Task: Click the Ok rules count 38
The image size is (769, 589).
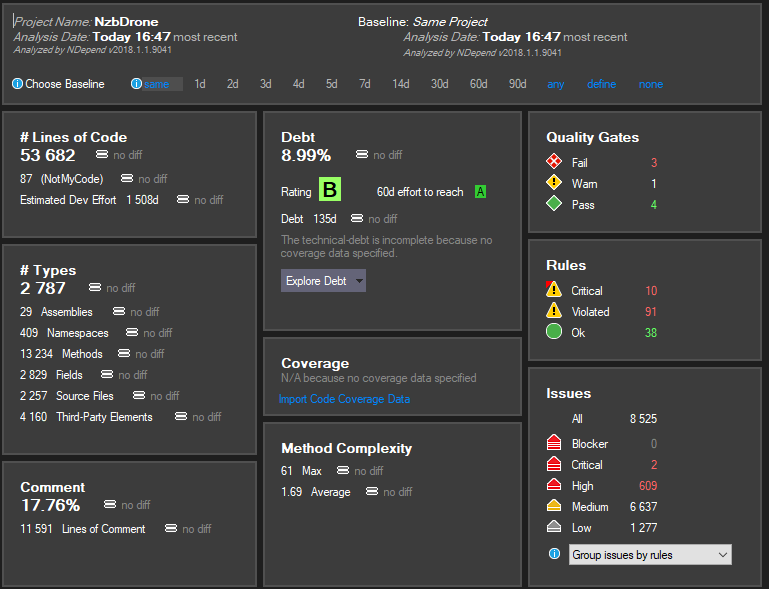Action: pyautogui.click(x=651, y=333)
